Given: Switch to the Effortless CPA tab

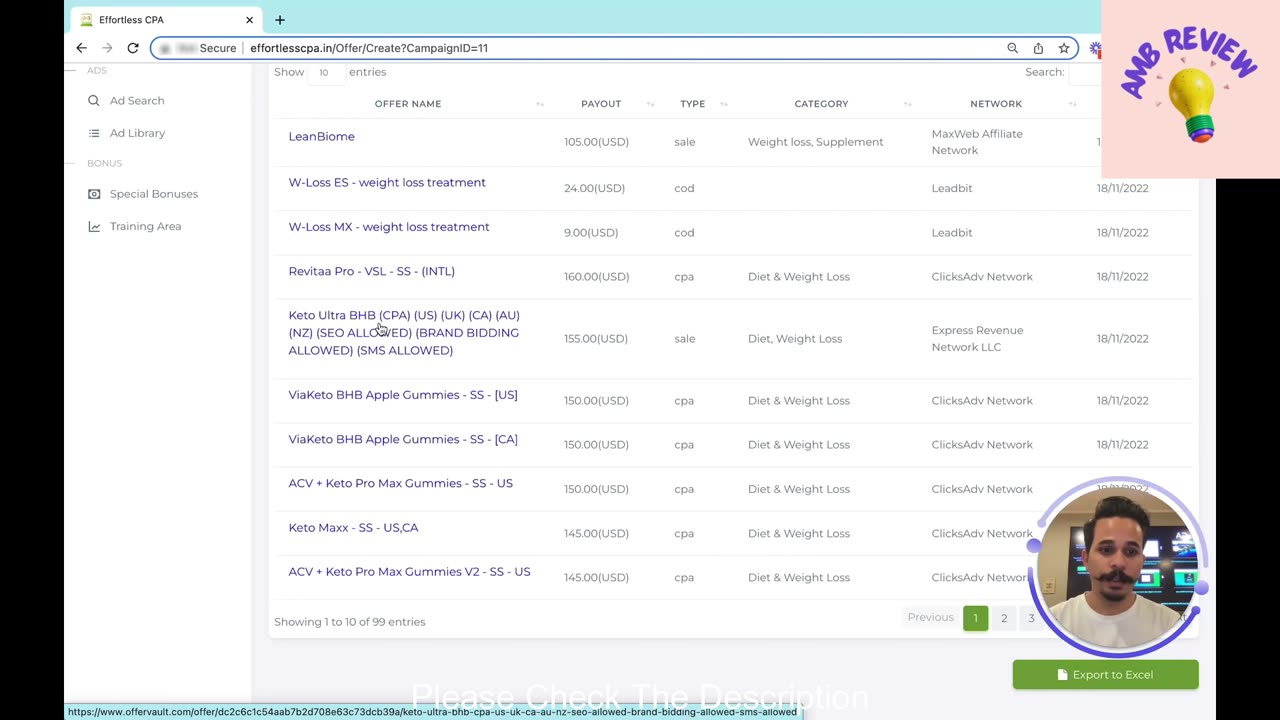Looking at the screenshot, I should tap(165, 20).
